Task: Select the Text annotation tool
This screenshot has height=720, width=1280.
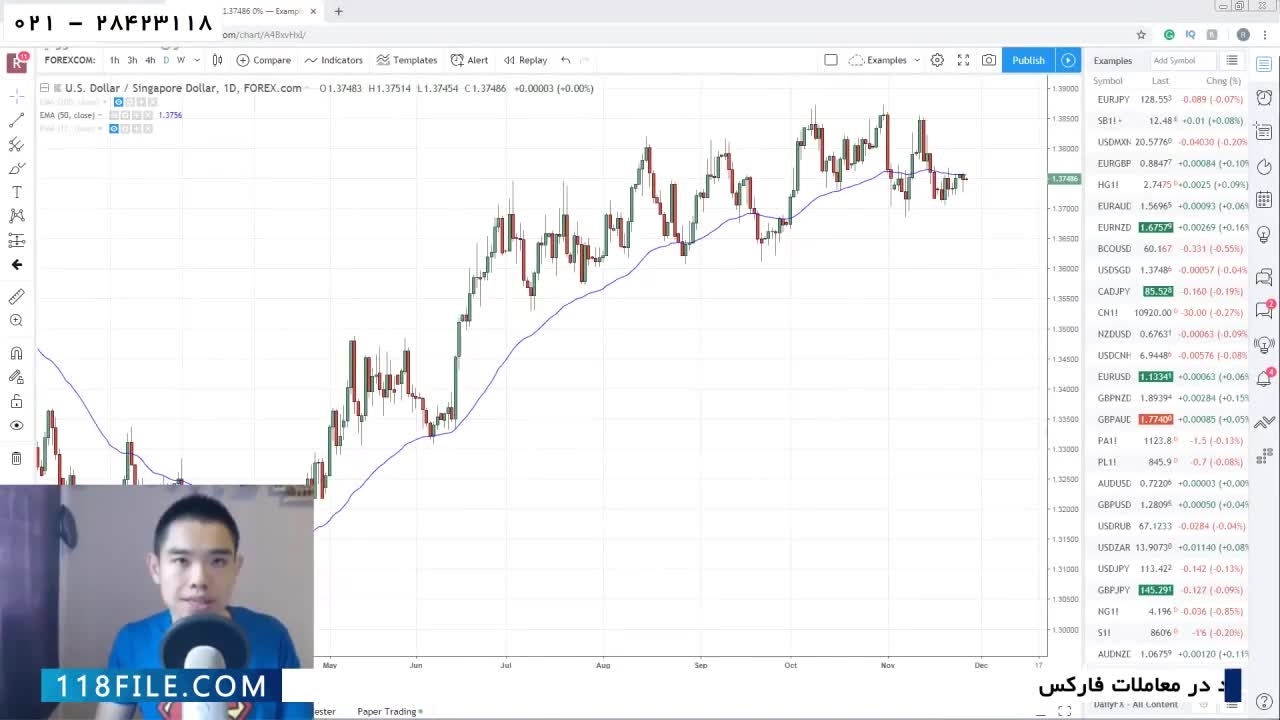Action: pos(17,192)
